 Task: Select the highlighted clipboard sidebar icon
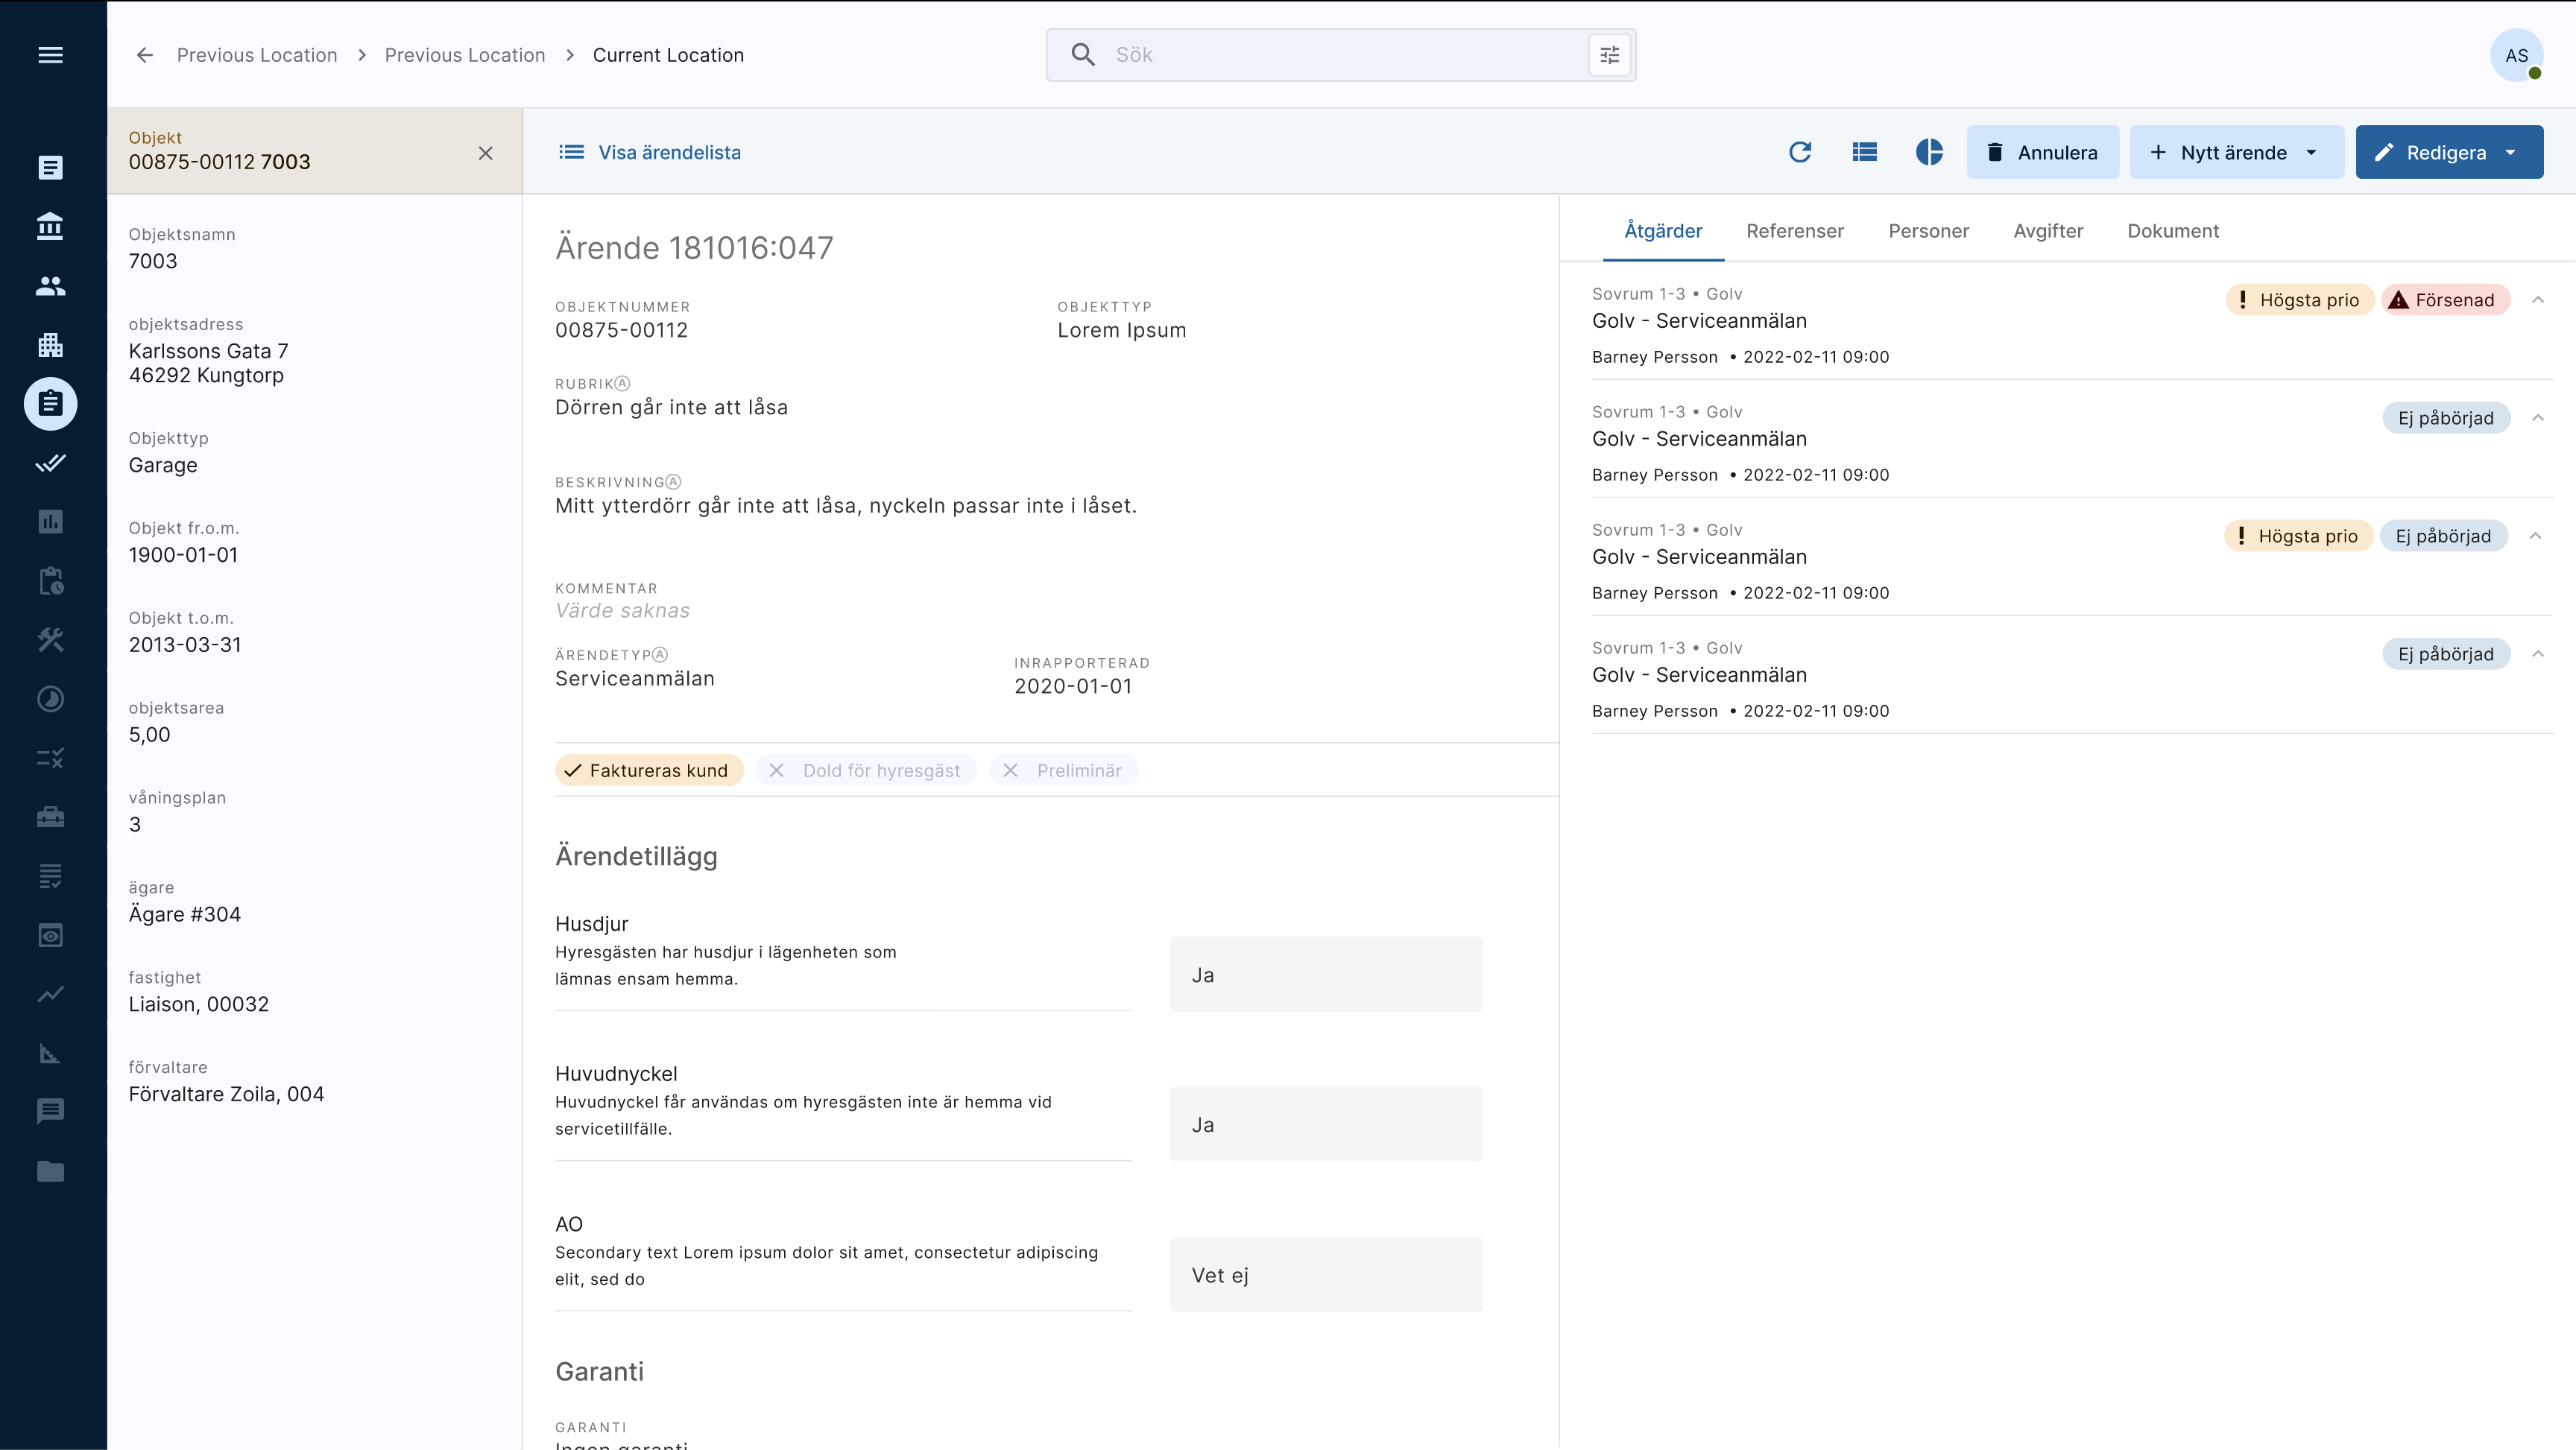pyautogui.click(x=50, y=404)
